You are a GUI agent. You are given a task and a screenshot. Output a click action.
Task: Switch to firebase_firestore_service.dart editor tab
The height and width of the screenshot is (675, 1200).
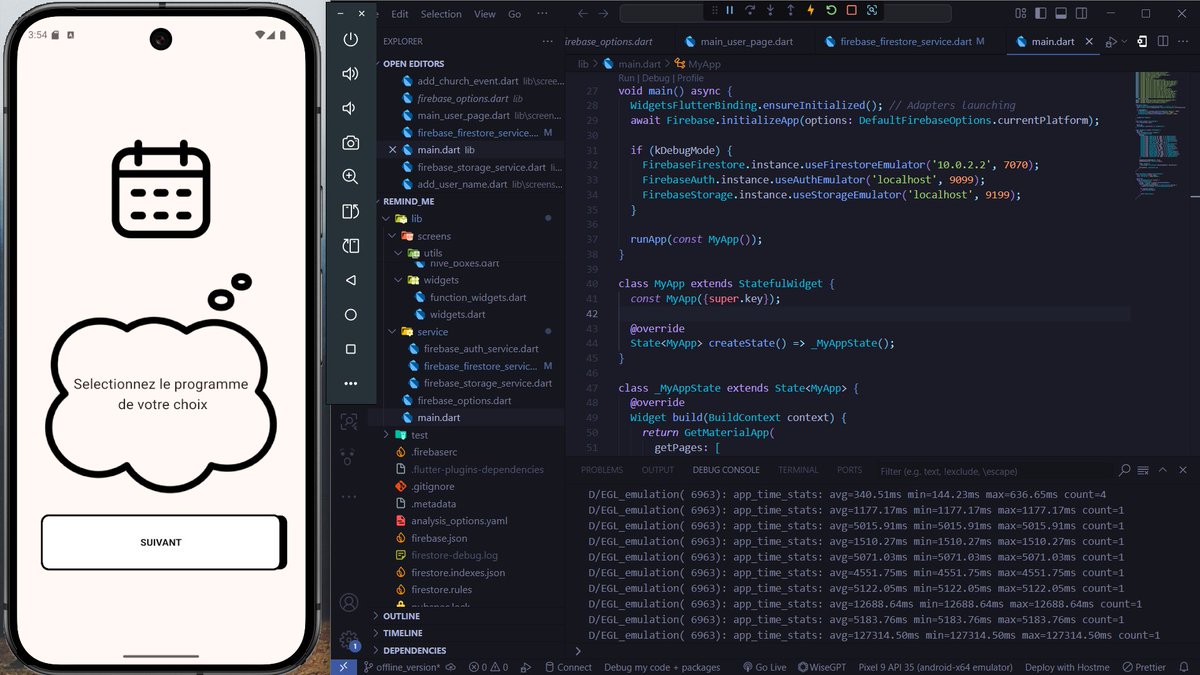905,42
